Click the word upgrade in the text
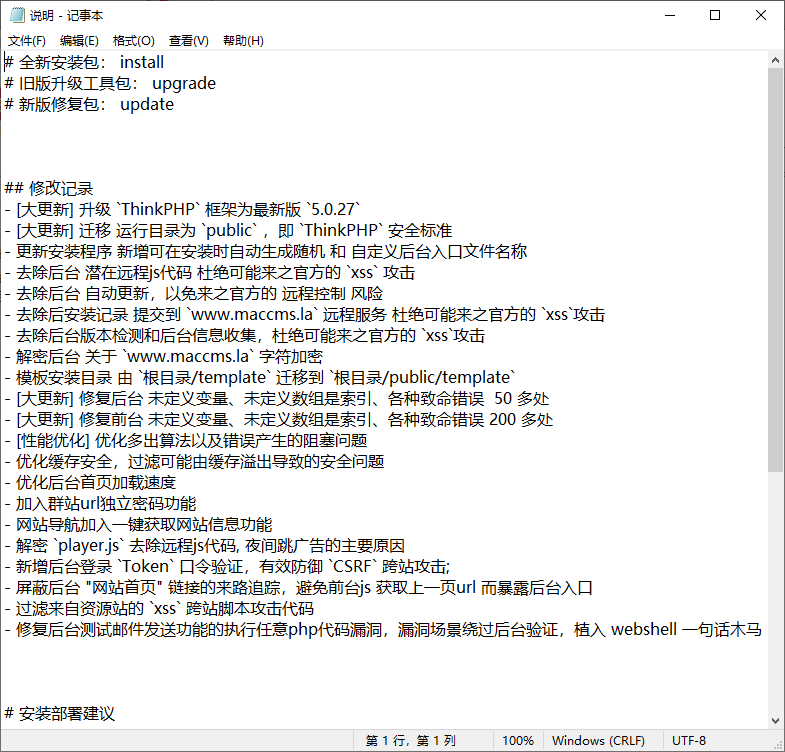Image resolution: width=785 pixels, height=752 pixels. tap(184, 84)
